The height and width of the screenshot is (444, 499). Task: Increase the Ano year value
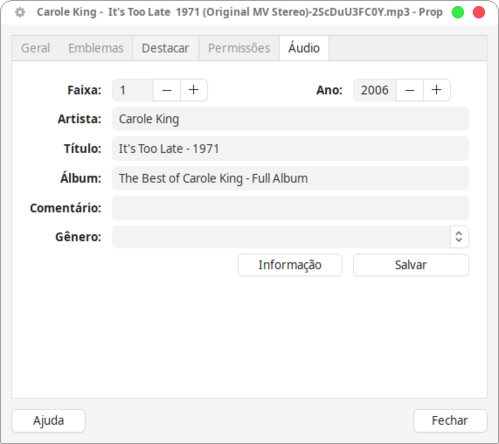tap(437, 90)
